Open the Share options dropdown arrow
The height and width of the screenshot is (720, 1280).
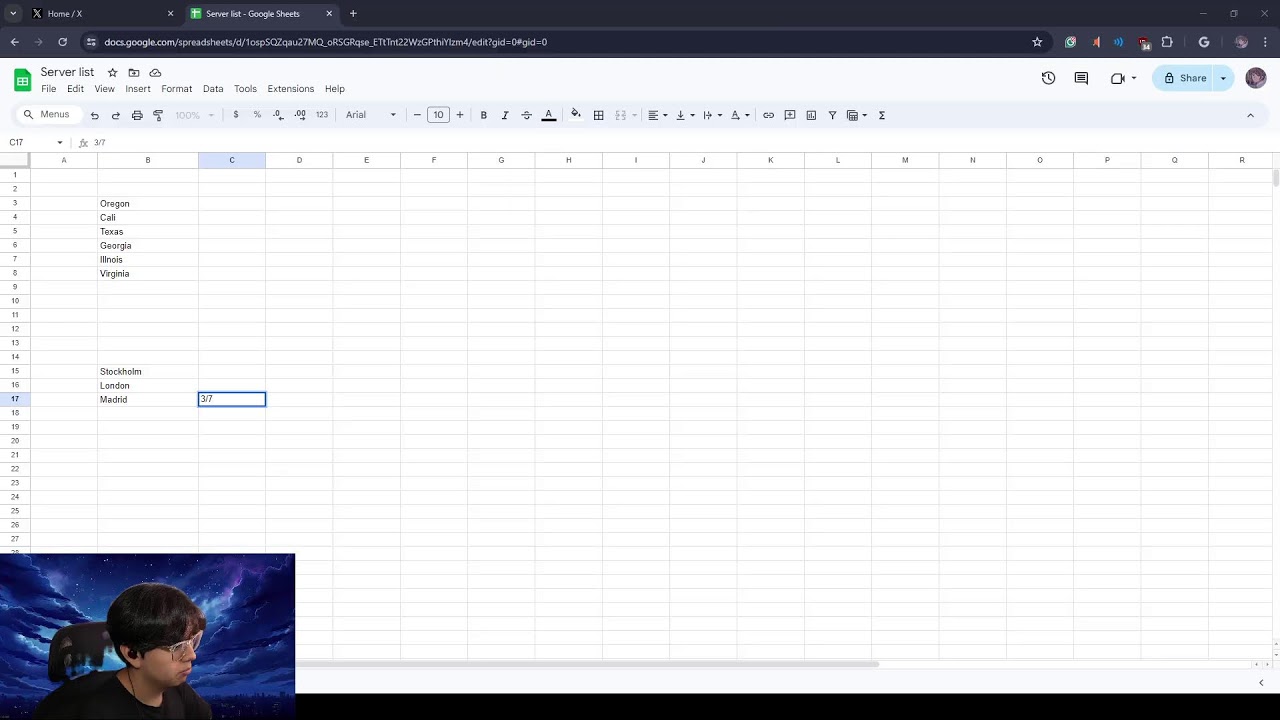point(1223,78)
